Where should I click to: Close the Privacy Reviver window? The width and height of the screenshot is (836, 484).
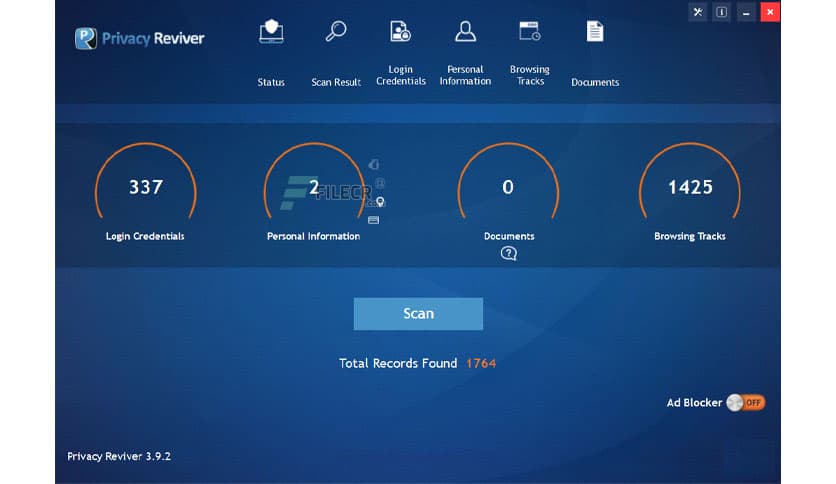click(x=770, y=12)
